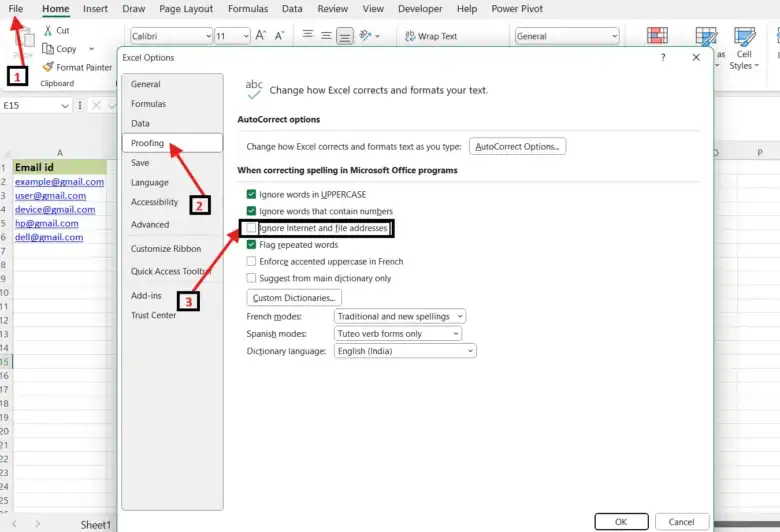Toggle Wrap Text in ribbon
The height and width of the screenshot is (532, 780).
pos(431,36)
